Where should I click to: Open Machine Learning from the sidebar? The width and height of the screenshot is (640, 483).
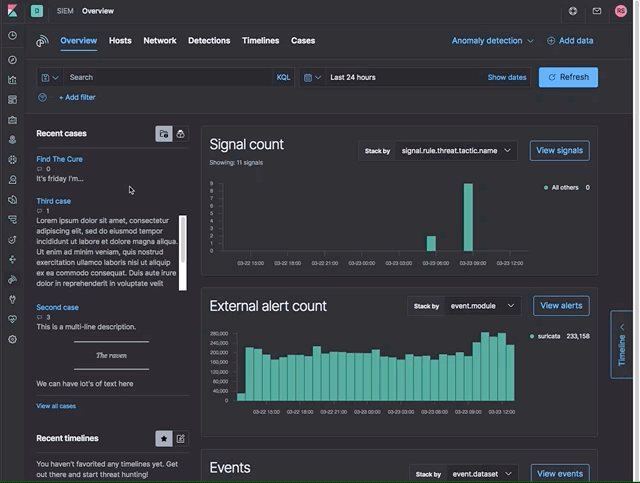(x=12, y=160)
